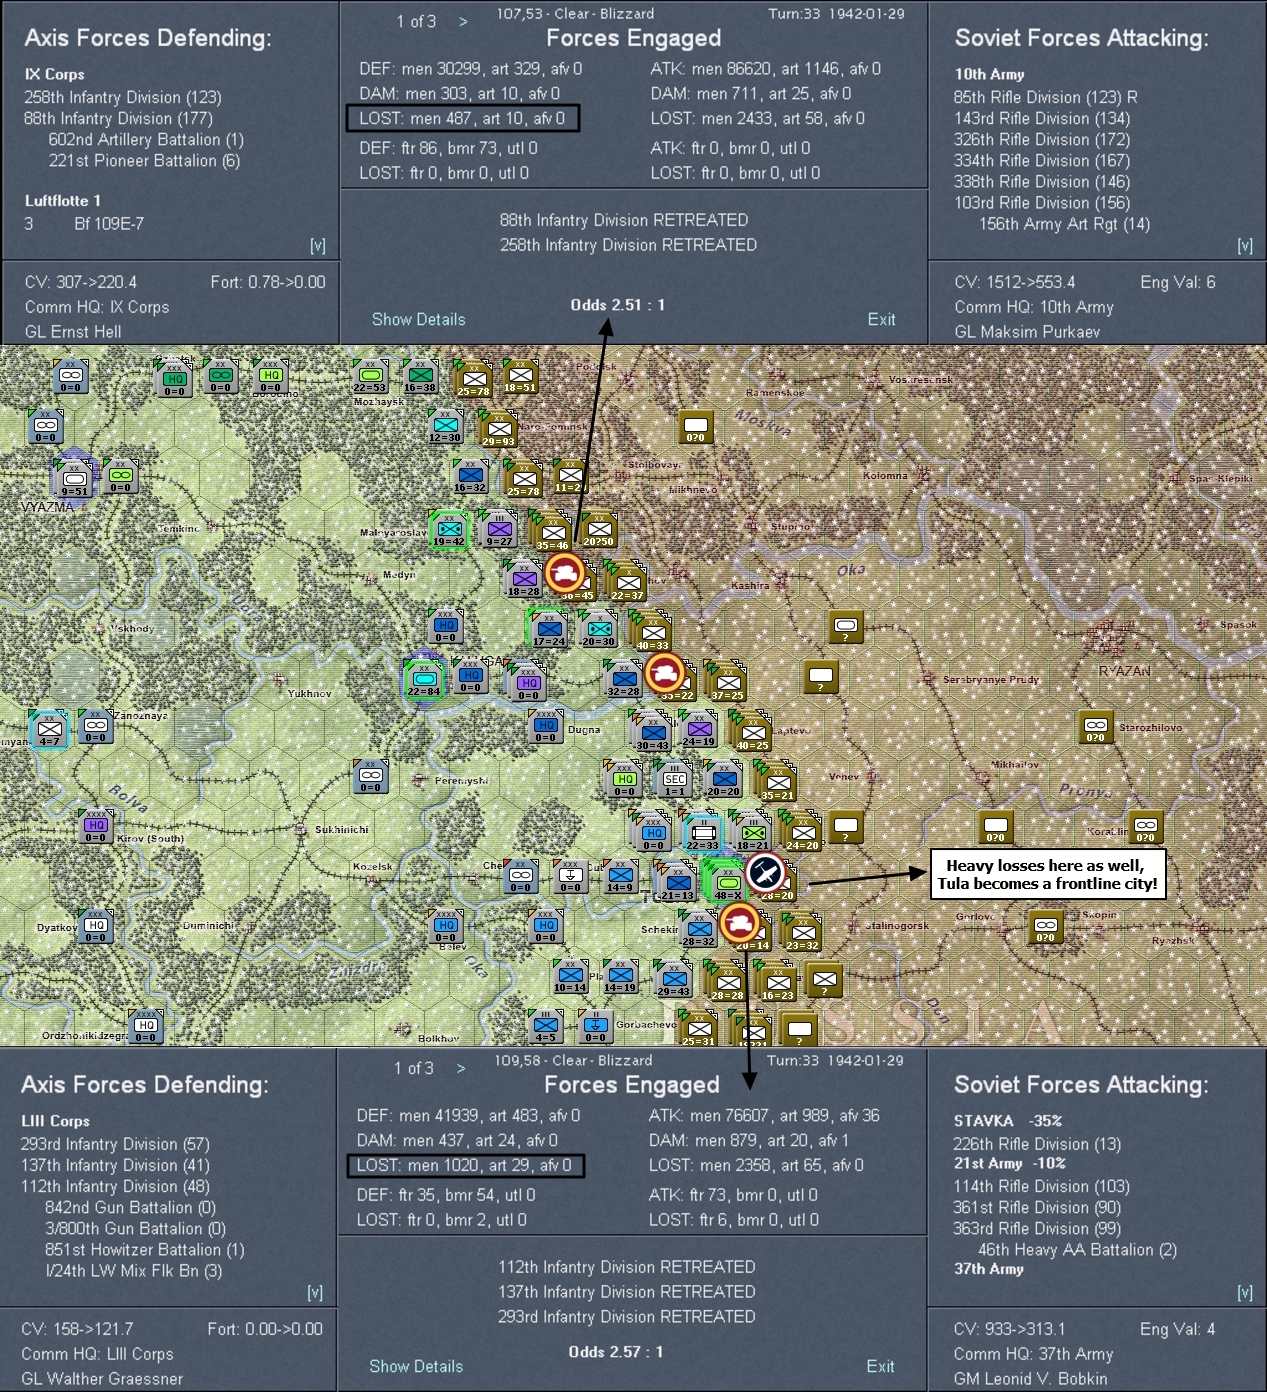Select the green 16=38 infantry counter
Viewport: 1267px width, 1392px height.
point(420,378)
